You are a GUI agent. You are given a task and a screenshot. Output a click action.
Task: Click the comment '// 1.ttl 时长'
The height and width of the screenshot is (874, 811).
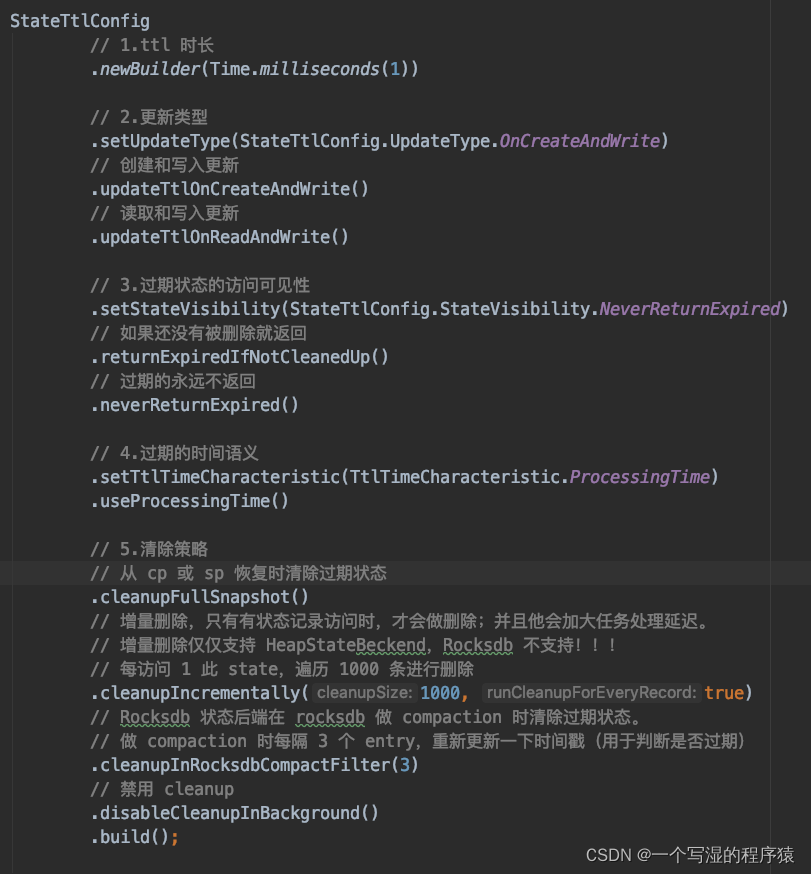[x=152, y=45]
